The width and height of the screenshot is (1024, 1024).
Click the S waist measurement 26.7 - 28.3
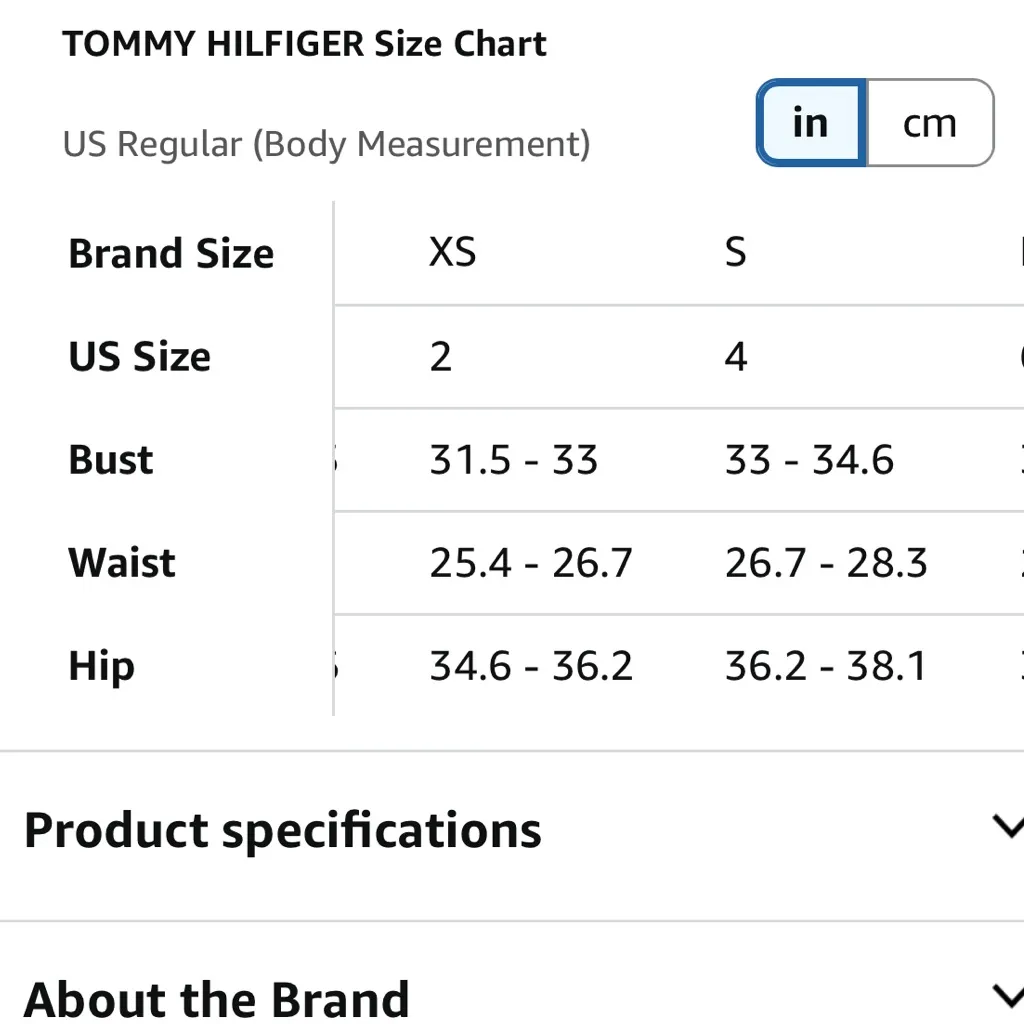(x=826, y=563)
